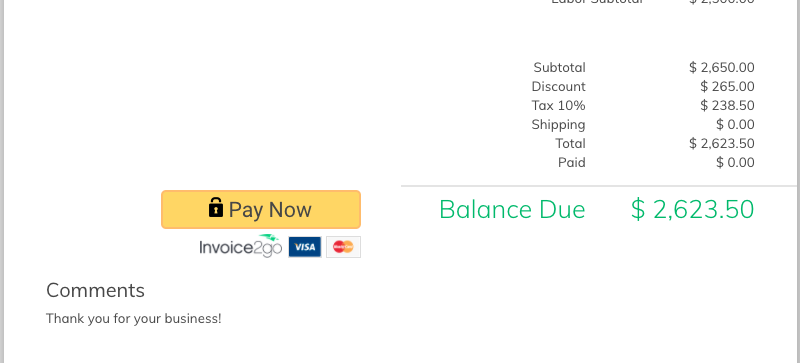Click the green $ 2,623.50 balance amount

pyautogui.click(x=692, y=209)
